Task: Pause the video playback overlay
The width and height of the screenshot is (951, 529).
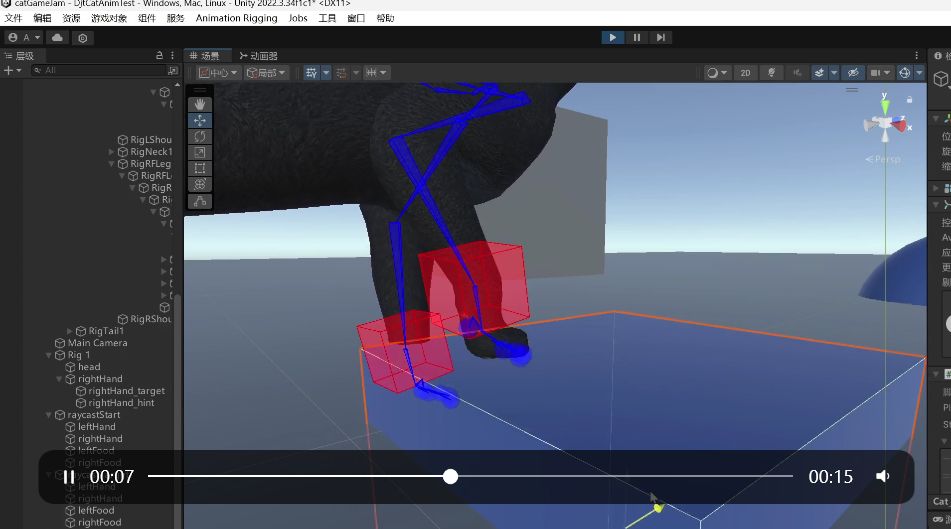Action: 68,477
